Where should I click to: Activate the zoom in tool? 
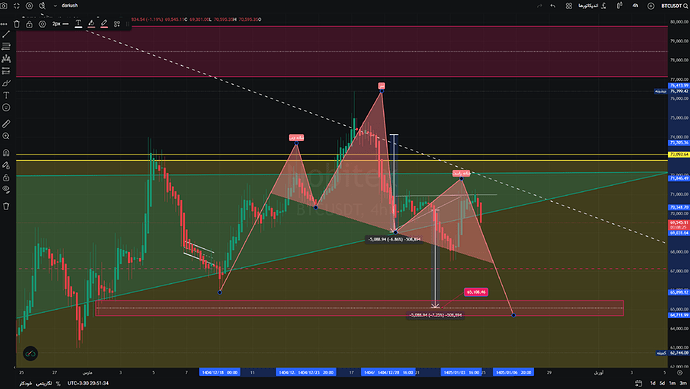(6, 136)
